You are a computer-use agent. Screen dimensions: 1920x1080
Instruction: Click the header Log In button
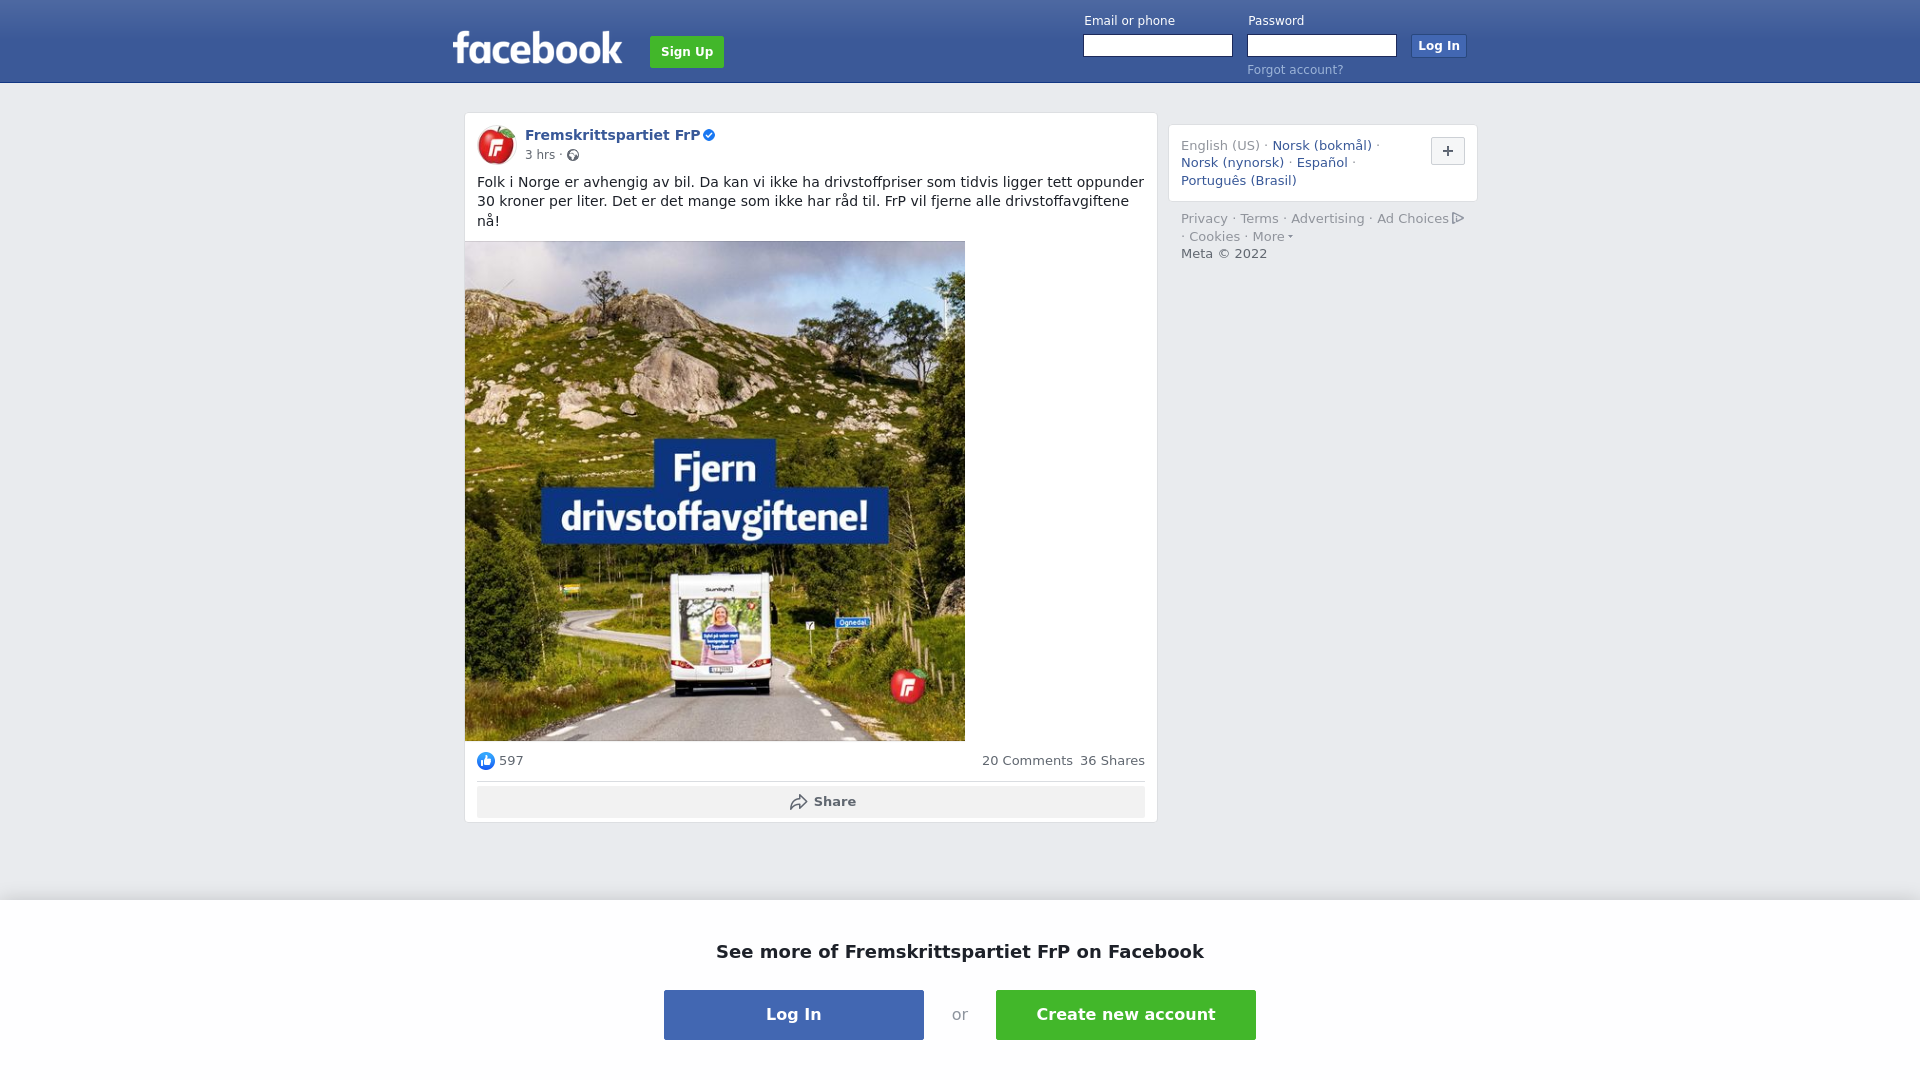point(1438,46)
